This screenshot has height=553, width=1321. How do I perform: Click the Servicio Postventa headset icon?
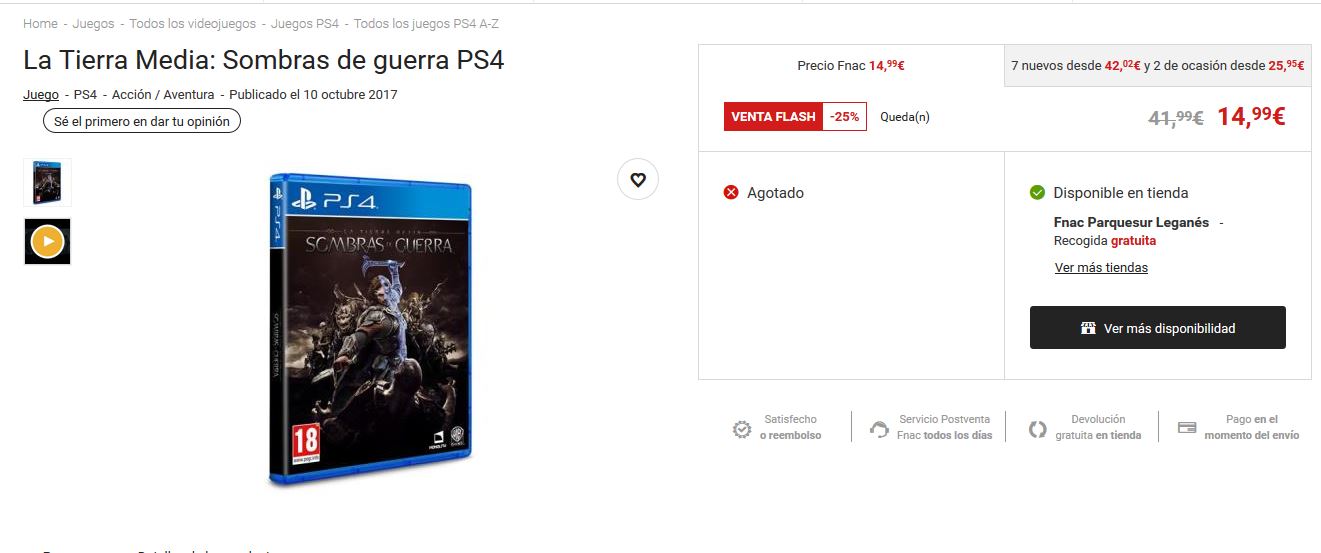(x=879, y=429)
